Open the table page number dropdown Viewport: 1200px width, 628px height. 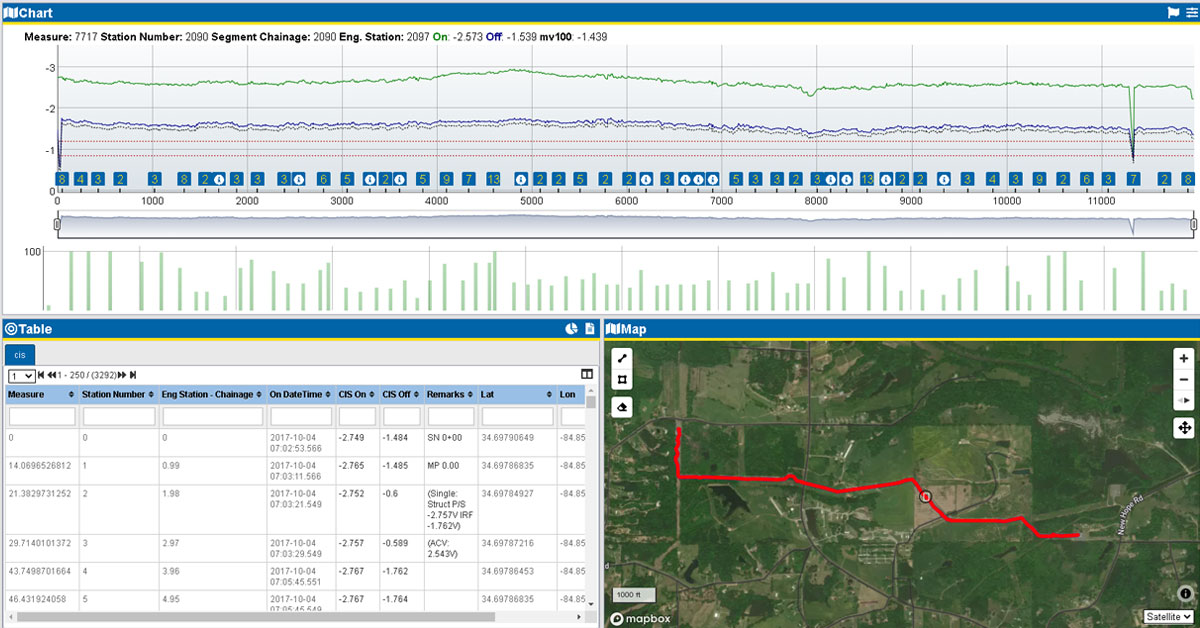pyautogui.click(x=21, y=375)
